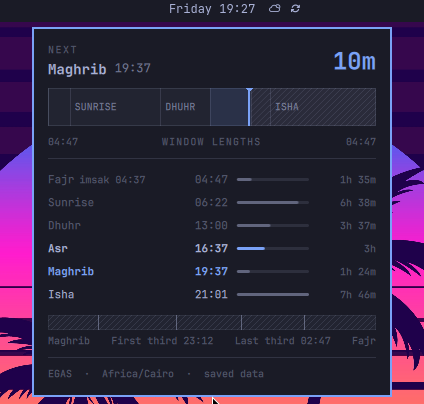The height and width of the screenshot is (404, 424).
Task: Click the Fajr label under night bar
Action: pos(364,341)
